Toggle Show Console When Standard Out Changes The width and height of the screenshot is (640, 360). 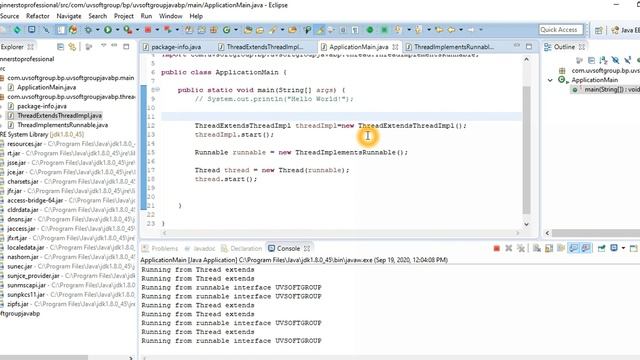pos(573,248)
